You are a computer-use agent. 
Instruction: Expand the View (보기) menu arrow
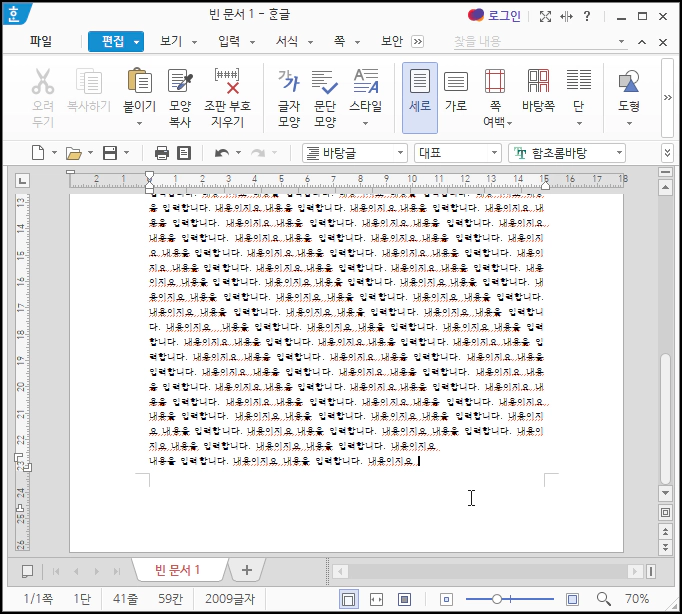pos(194,42)
